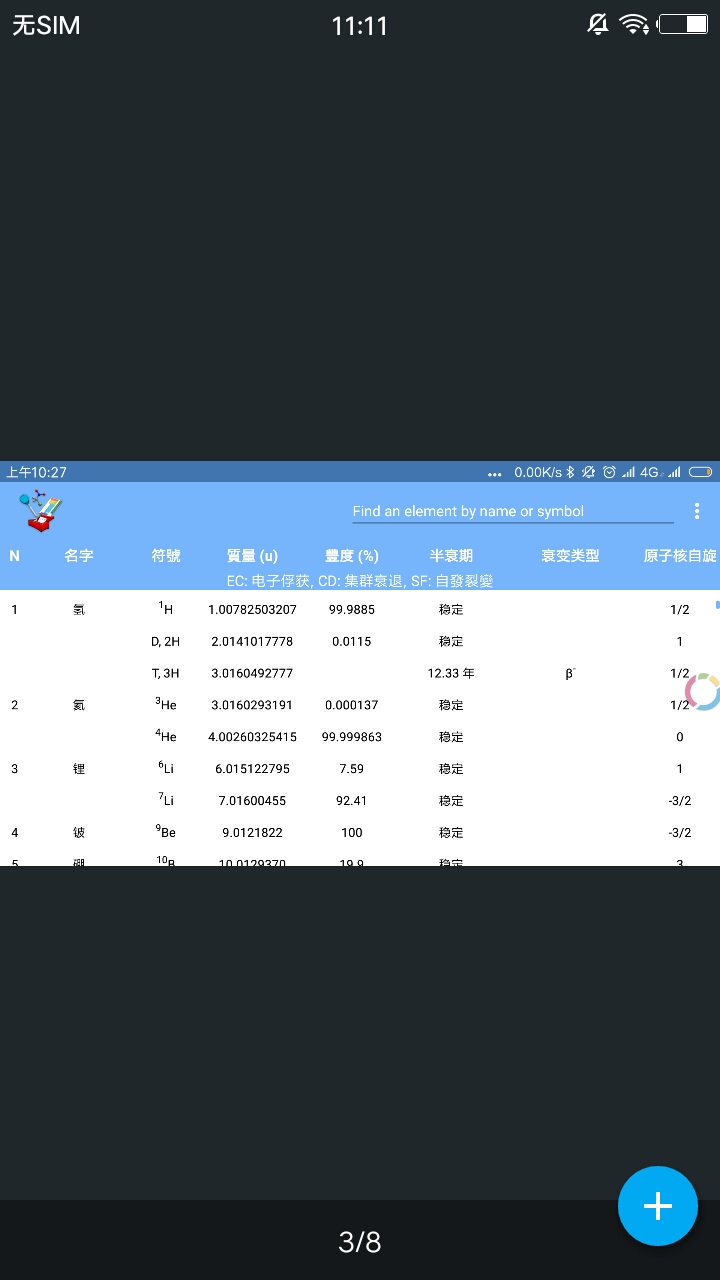Tap the muted bell status icon

tap(598, 25)
